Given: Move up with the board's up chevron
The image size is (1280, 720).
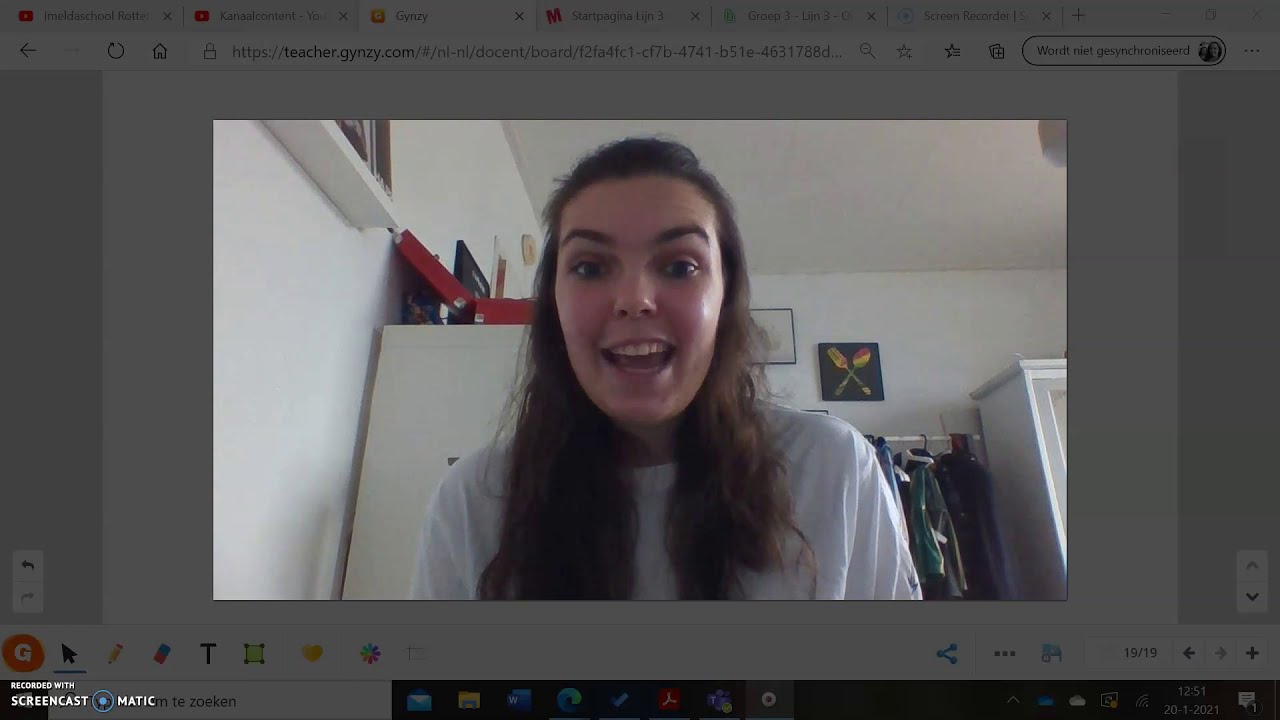Looking at the screenshot, I should coord(1252,566).
